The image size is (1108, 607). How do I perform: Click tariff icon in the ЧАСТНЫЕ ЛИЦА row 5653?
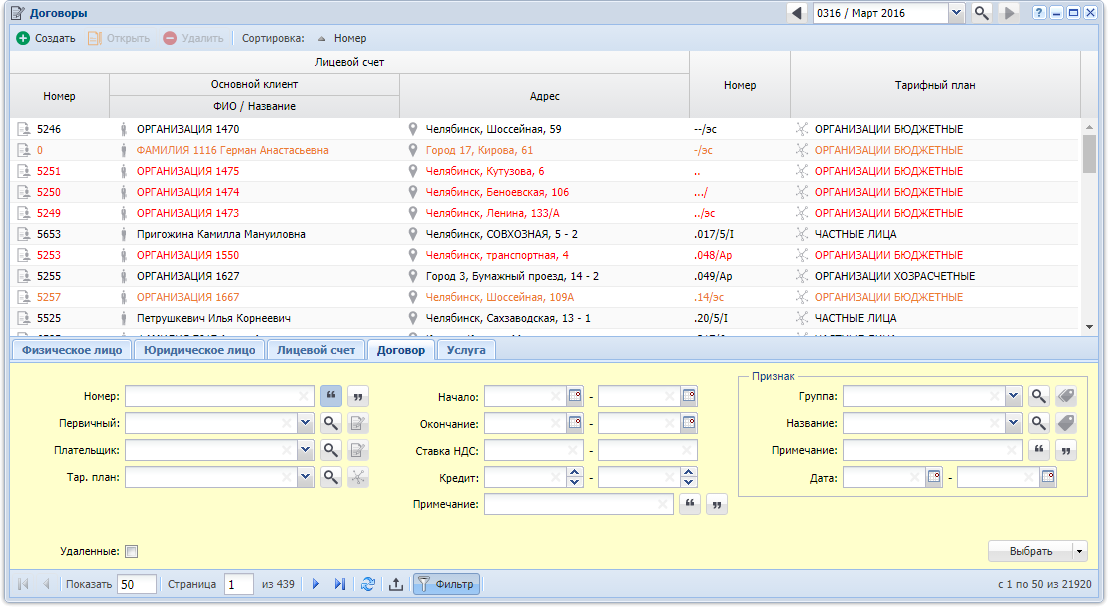coord(802,234)
